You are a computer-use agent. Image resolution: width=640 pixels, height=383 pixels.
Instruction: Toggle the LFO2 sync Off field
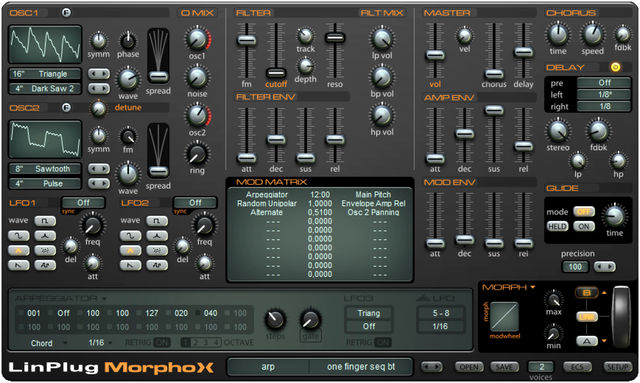(x=195, y=203)
